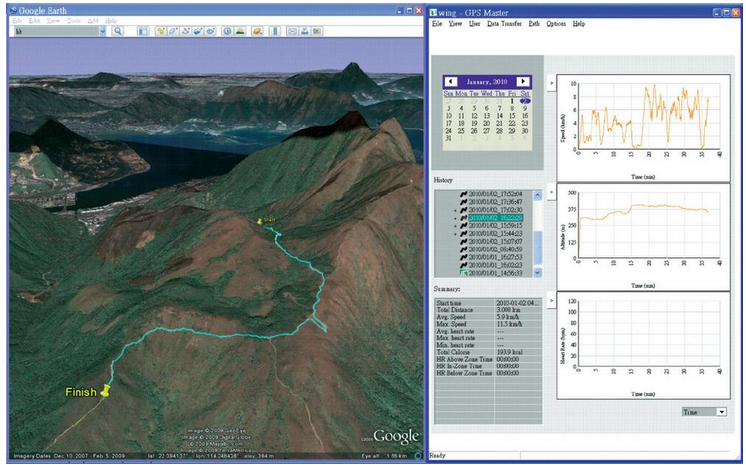
Task: Open the Tools menu in Google Earth
Action: point(74,21)
